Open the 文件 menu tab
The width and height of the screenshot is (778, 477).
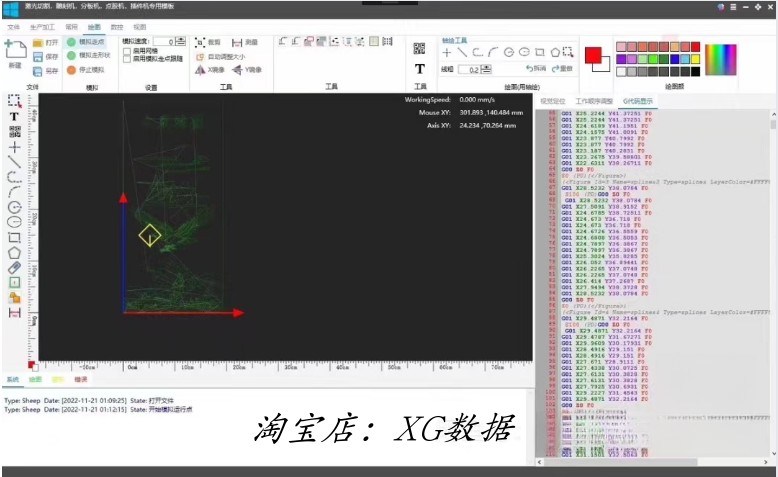coord(13,27)
